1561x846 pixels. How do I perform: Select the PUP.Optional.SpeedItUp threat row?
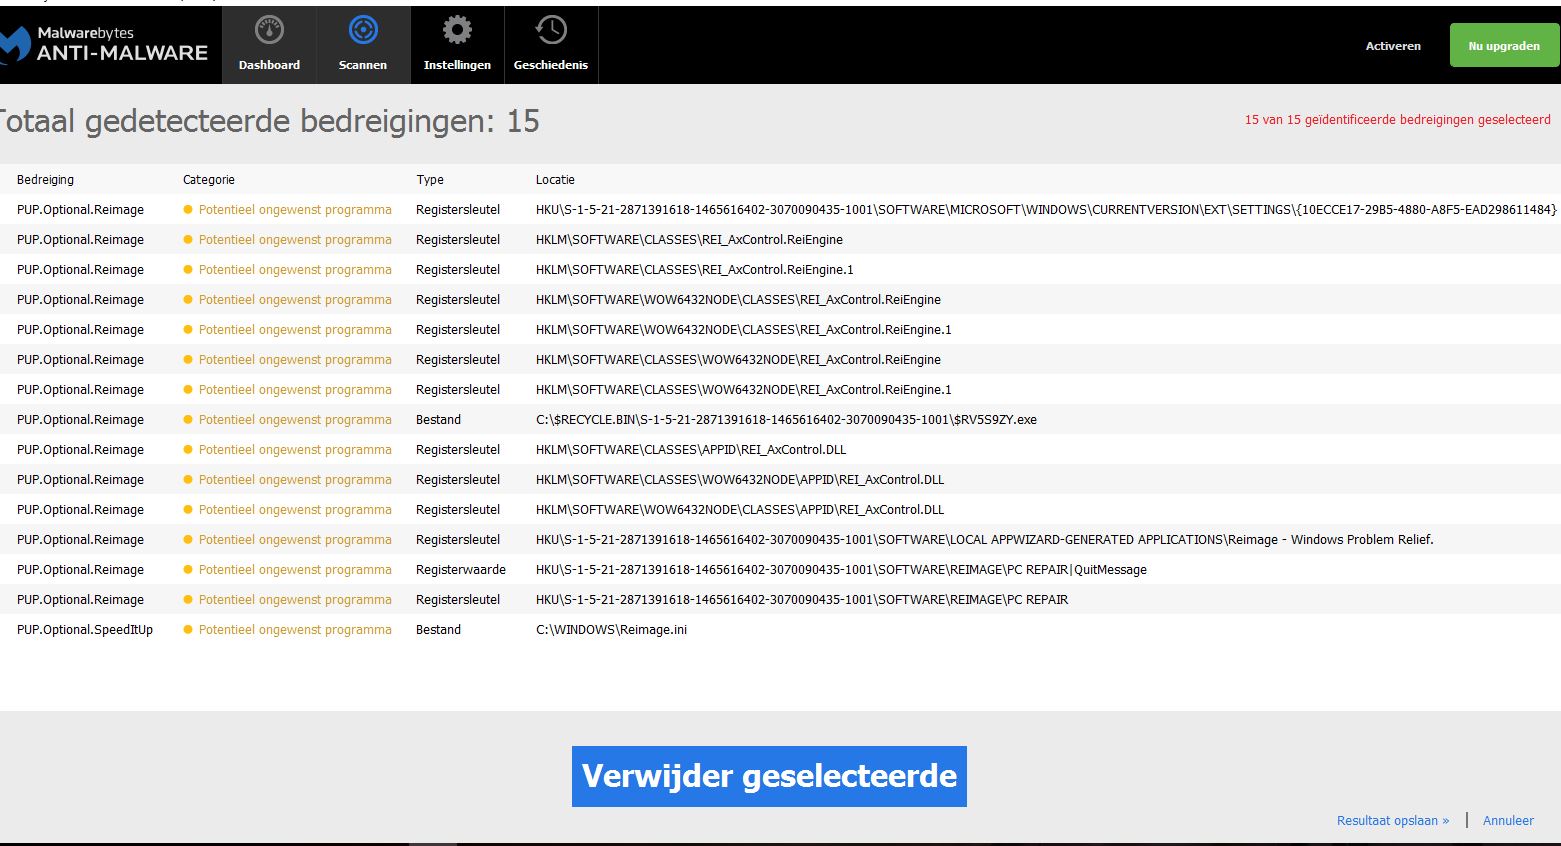[x=85, y=630]
